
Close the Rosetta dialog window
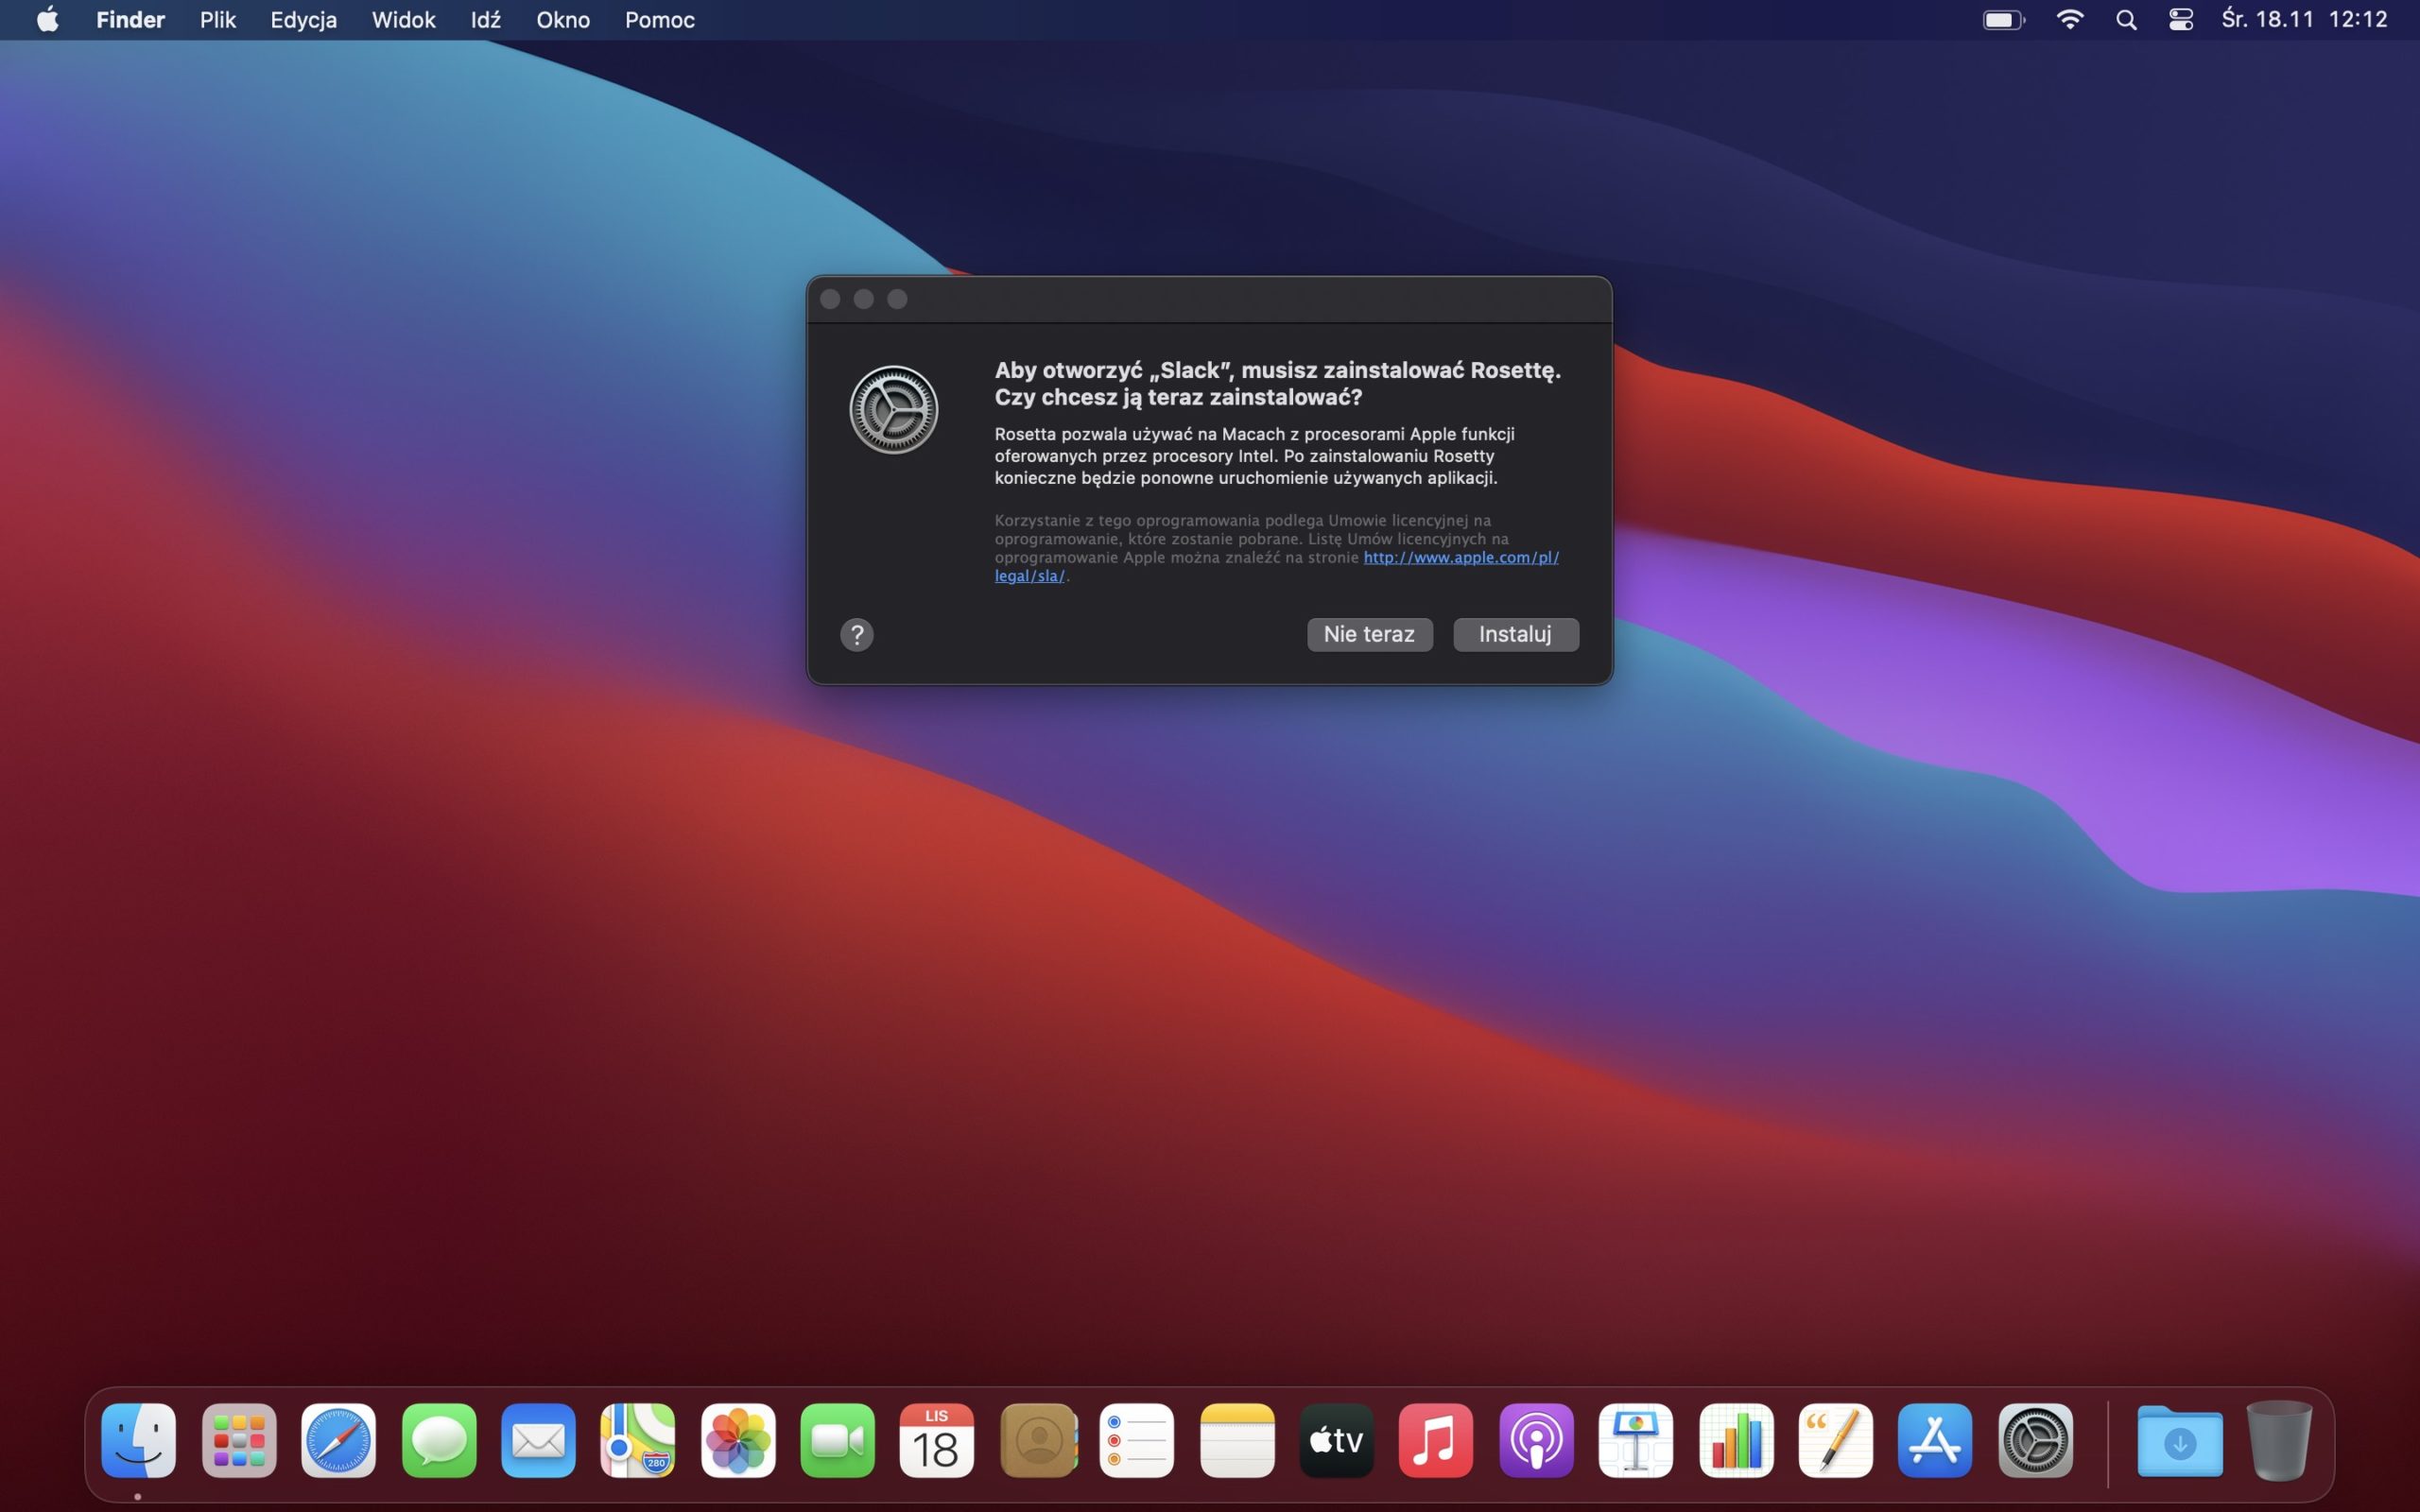coord(830,299)
